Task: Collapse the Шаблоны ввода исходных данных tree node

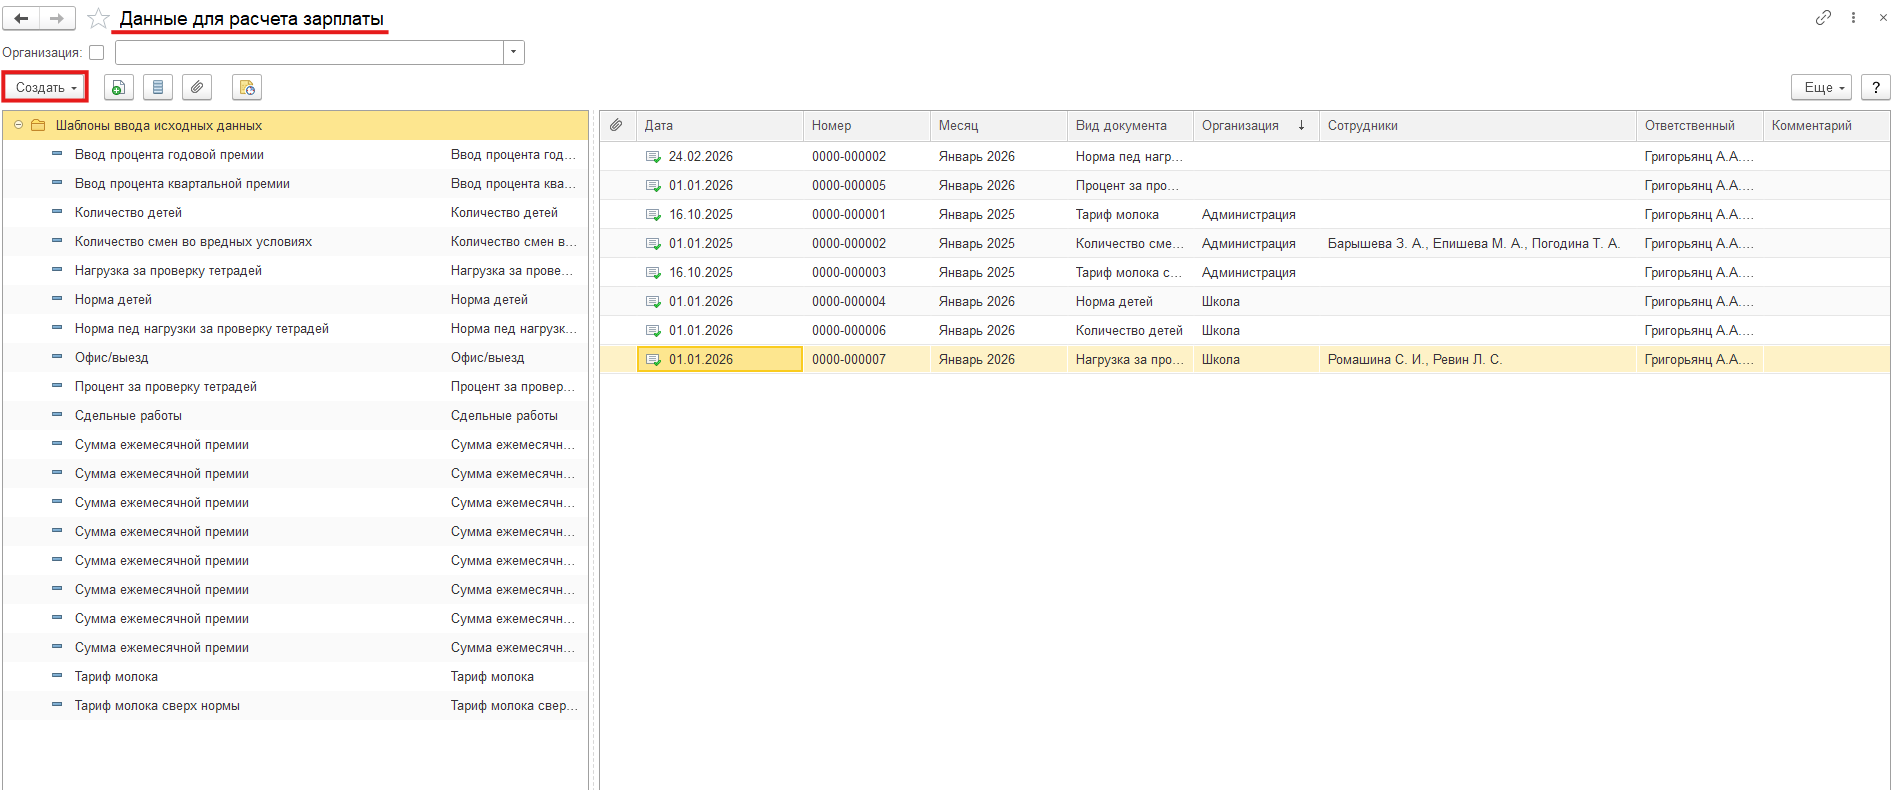Action: pyautogui.click(x=18, y=126)
